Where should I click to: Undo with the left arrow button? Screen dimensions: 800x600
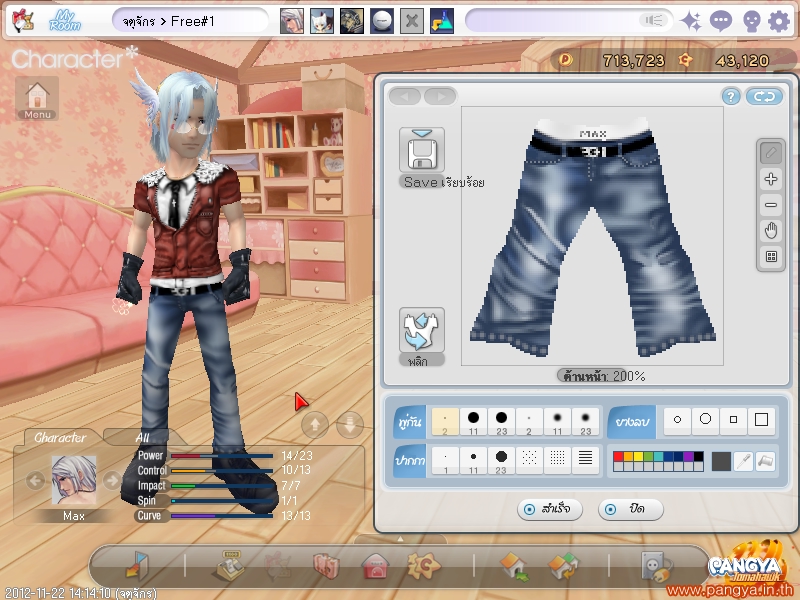pyautogui.click(x=405, y=96)
